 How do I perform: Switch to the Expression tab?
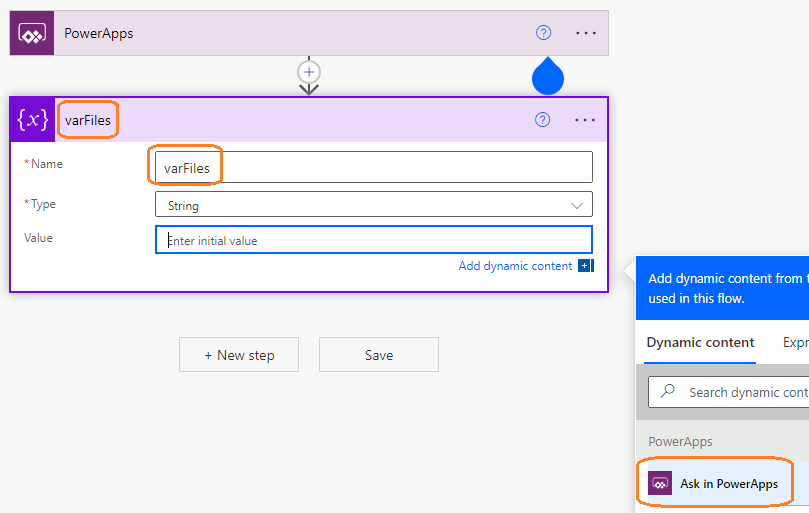795,343
